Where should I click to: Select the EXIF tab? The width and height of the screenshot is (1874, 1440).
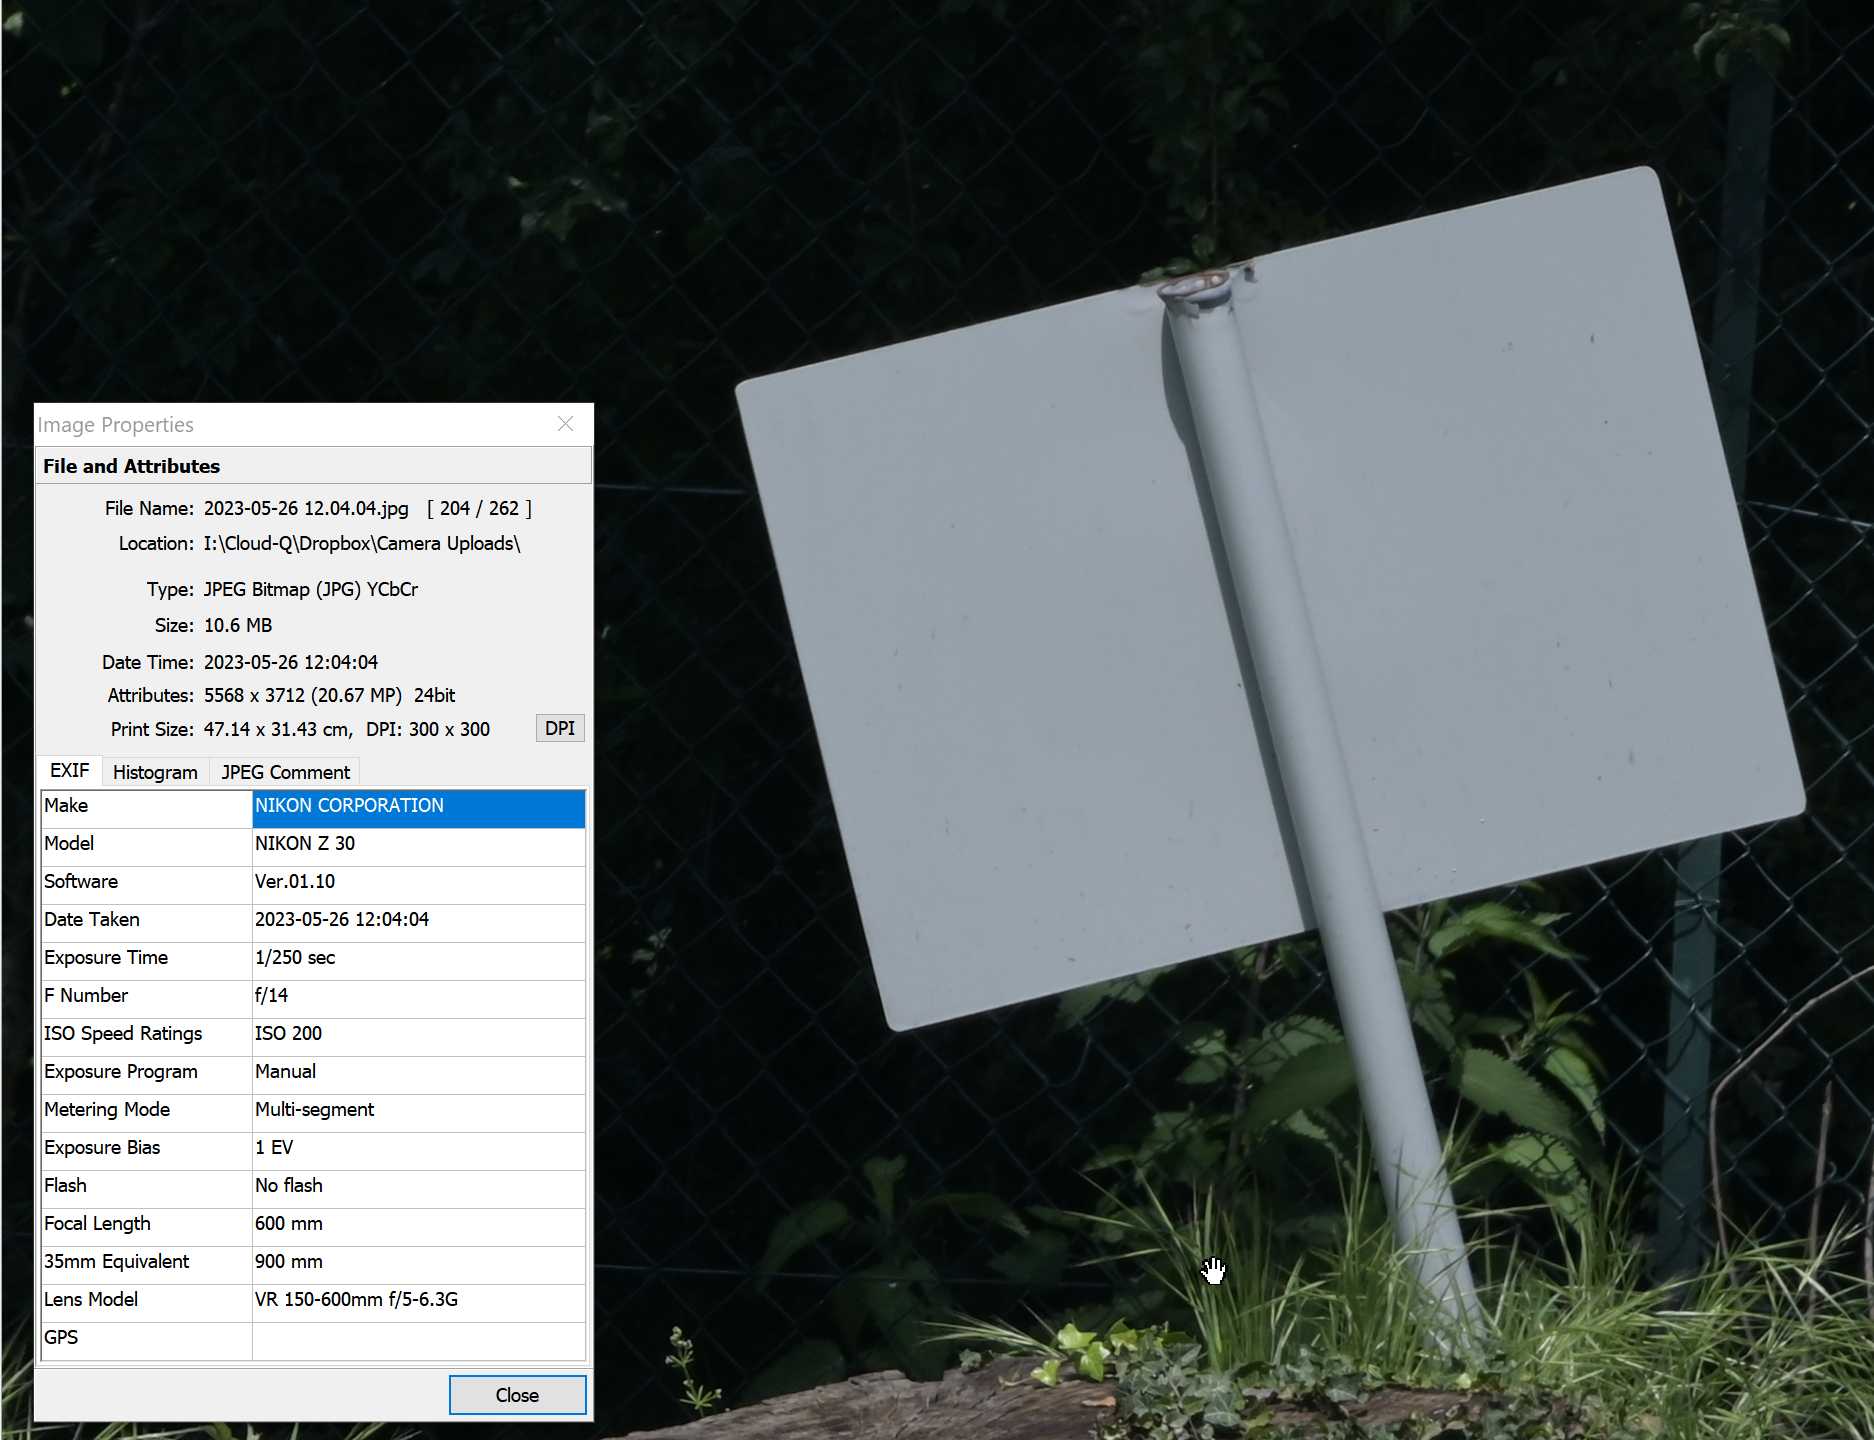tap(69, 770)
